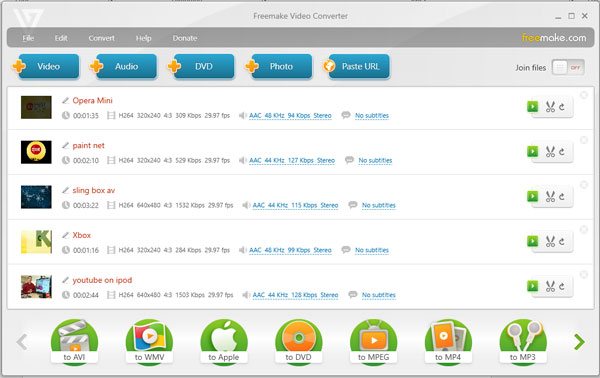Click pencil icon next to paint net
Image resolution: width=600 pixels, height=378 pixels.
click(65, 145)
